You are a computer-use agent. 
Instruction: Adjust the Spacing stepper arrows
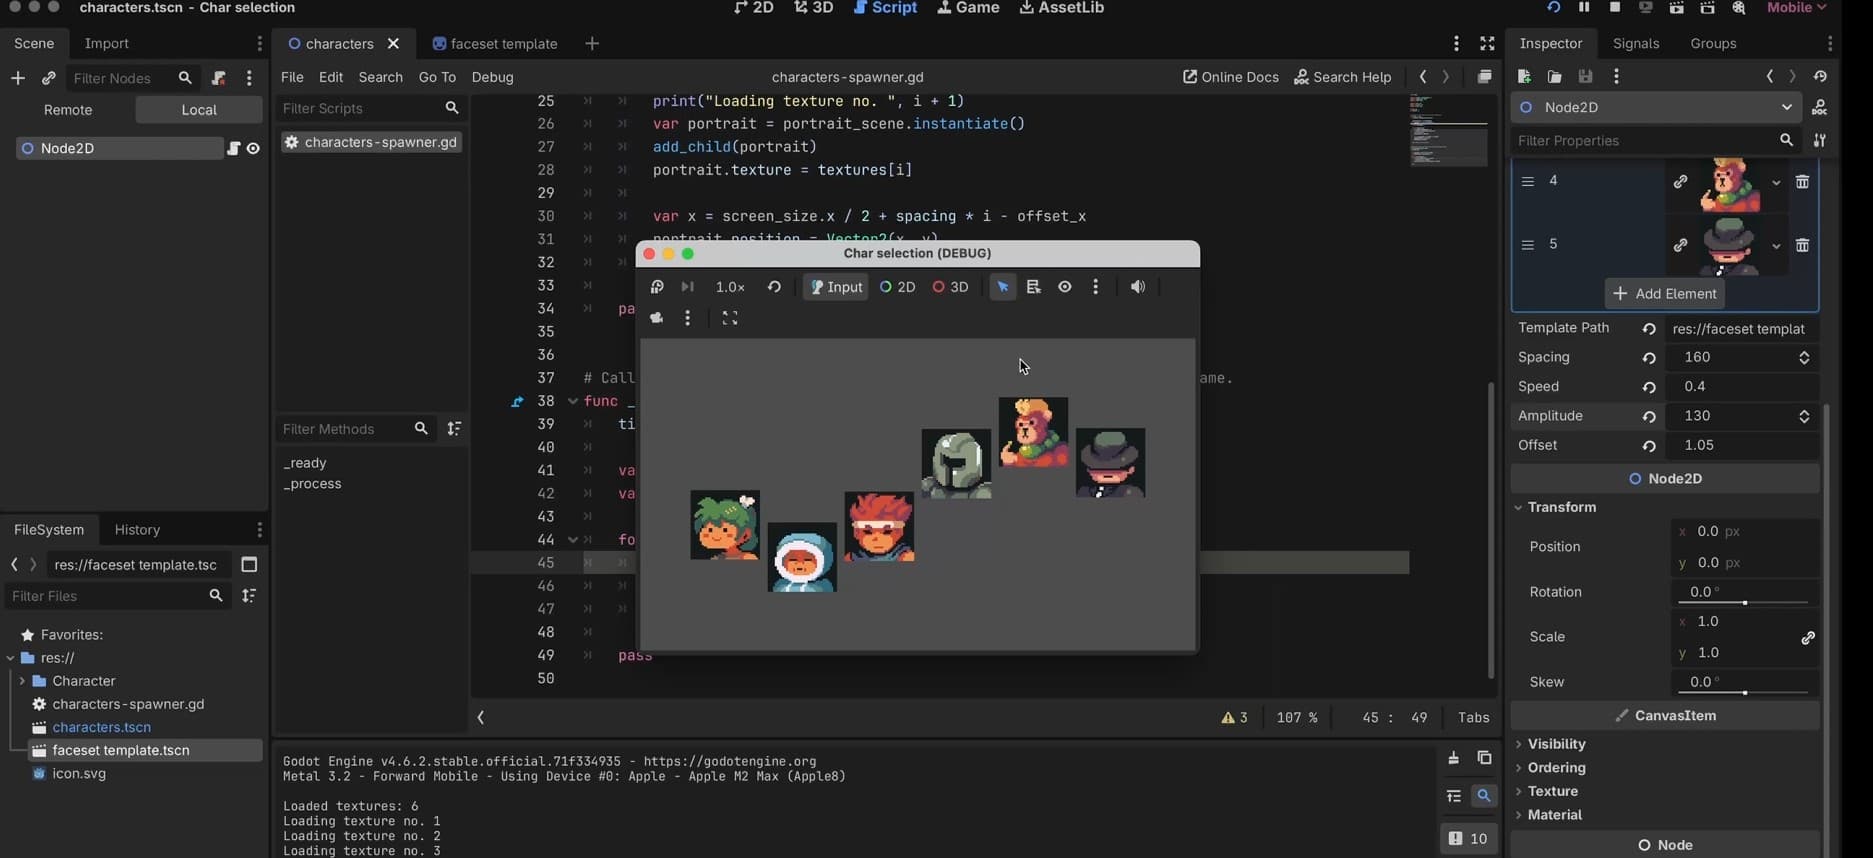coord(1804,358)
